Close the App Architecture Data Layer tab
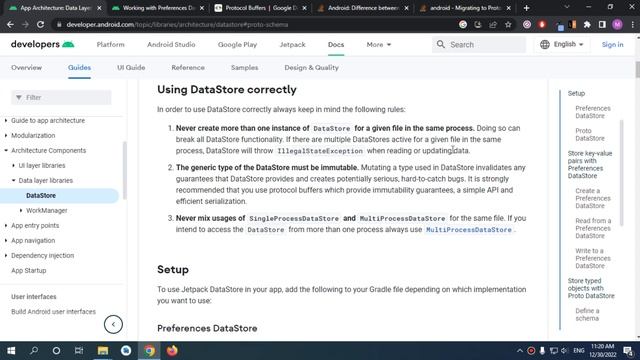This screenshot has width=640, height=360. [x=99, y=8]
